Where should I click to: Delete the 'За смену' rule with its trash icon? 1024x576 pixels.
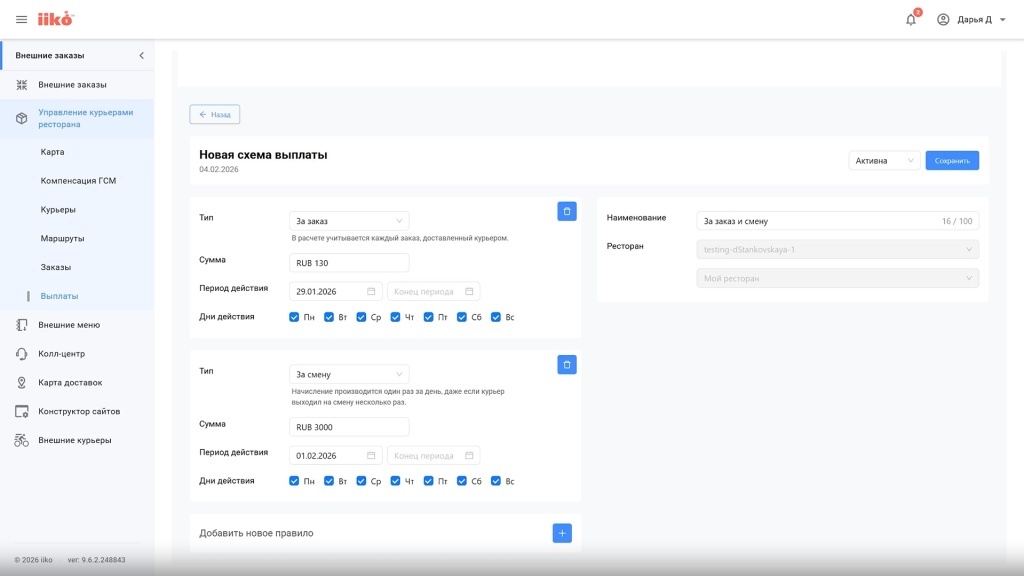coord(567,364)
